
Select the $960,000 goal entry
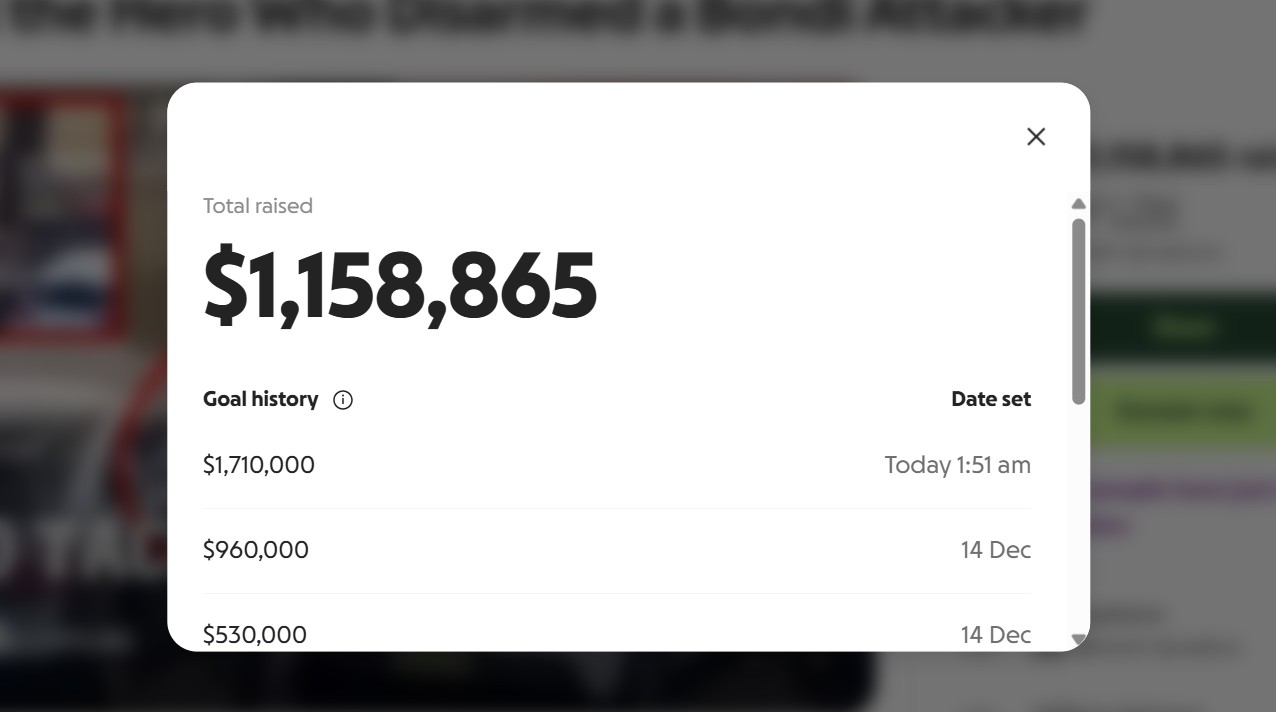pyautogui.click(x=256, y=550)
